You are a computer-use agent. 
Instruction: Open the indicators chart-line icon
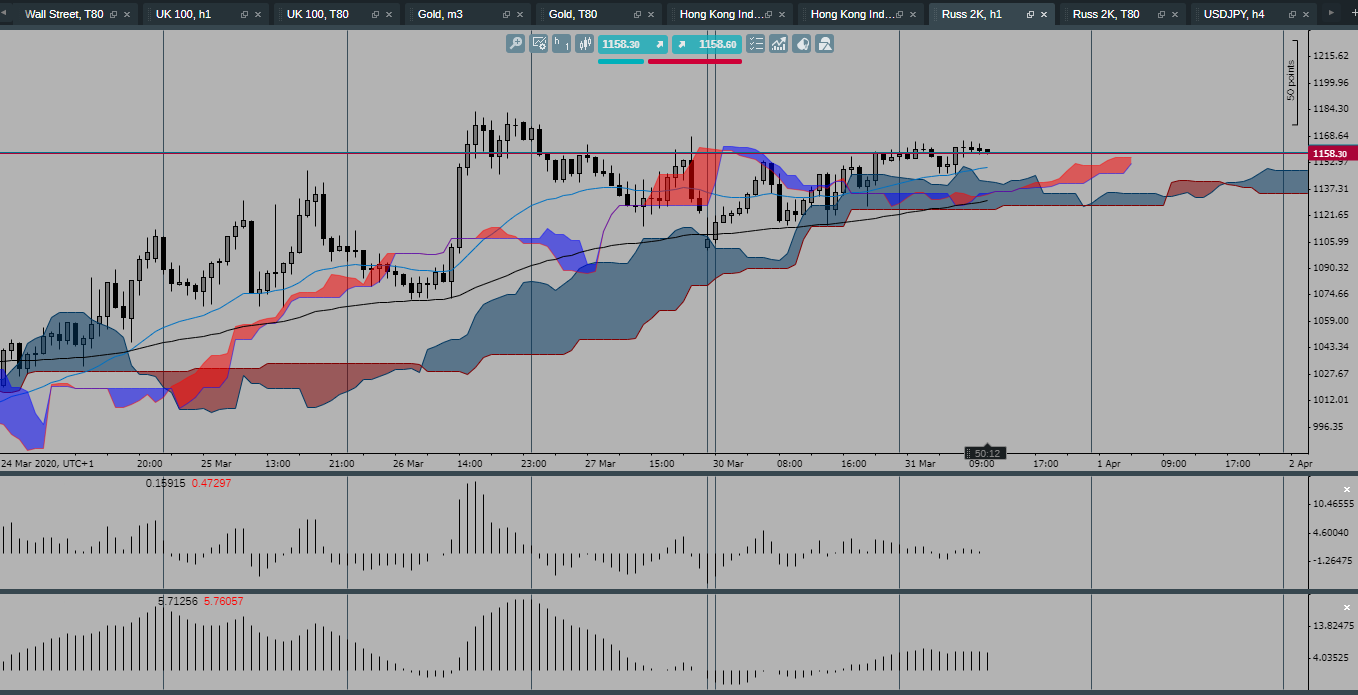tap(778, 44)
